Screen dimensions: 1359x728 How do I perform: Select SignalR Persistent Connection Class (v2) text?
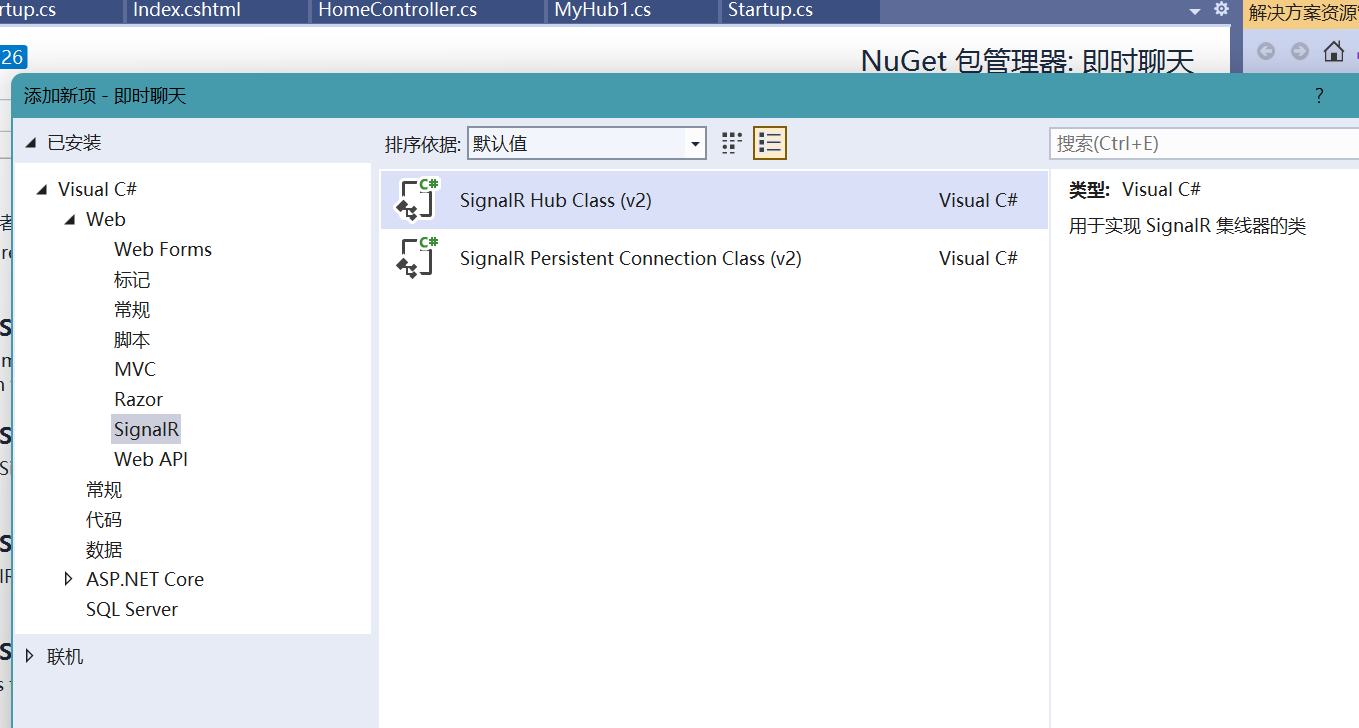(631, 258)
